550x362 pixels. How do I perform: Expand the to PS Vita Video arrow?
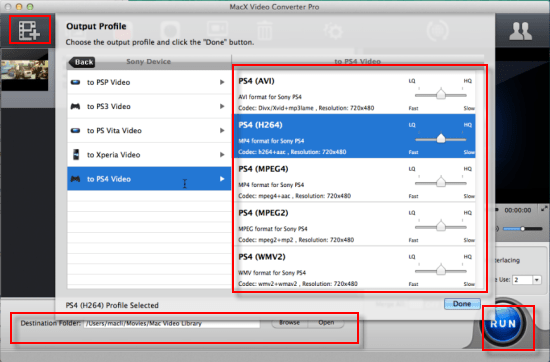(222, 130)
